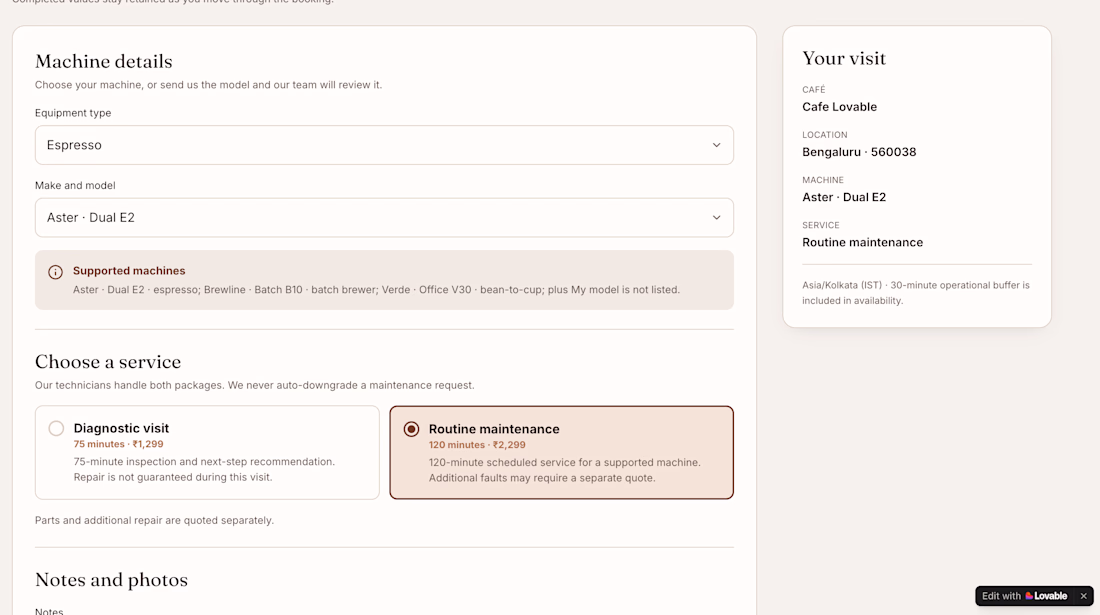1100x615 pixels.
Task: Click the Supported machines info icon
Action: click(x=55, y=272)
